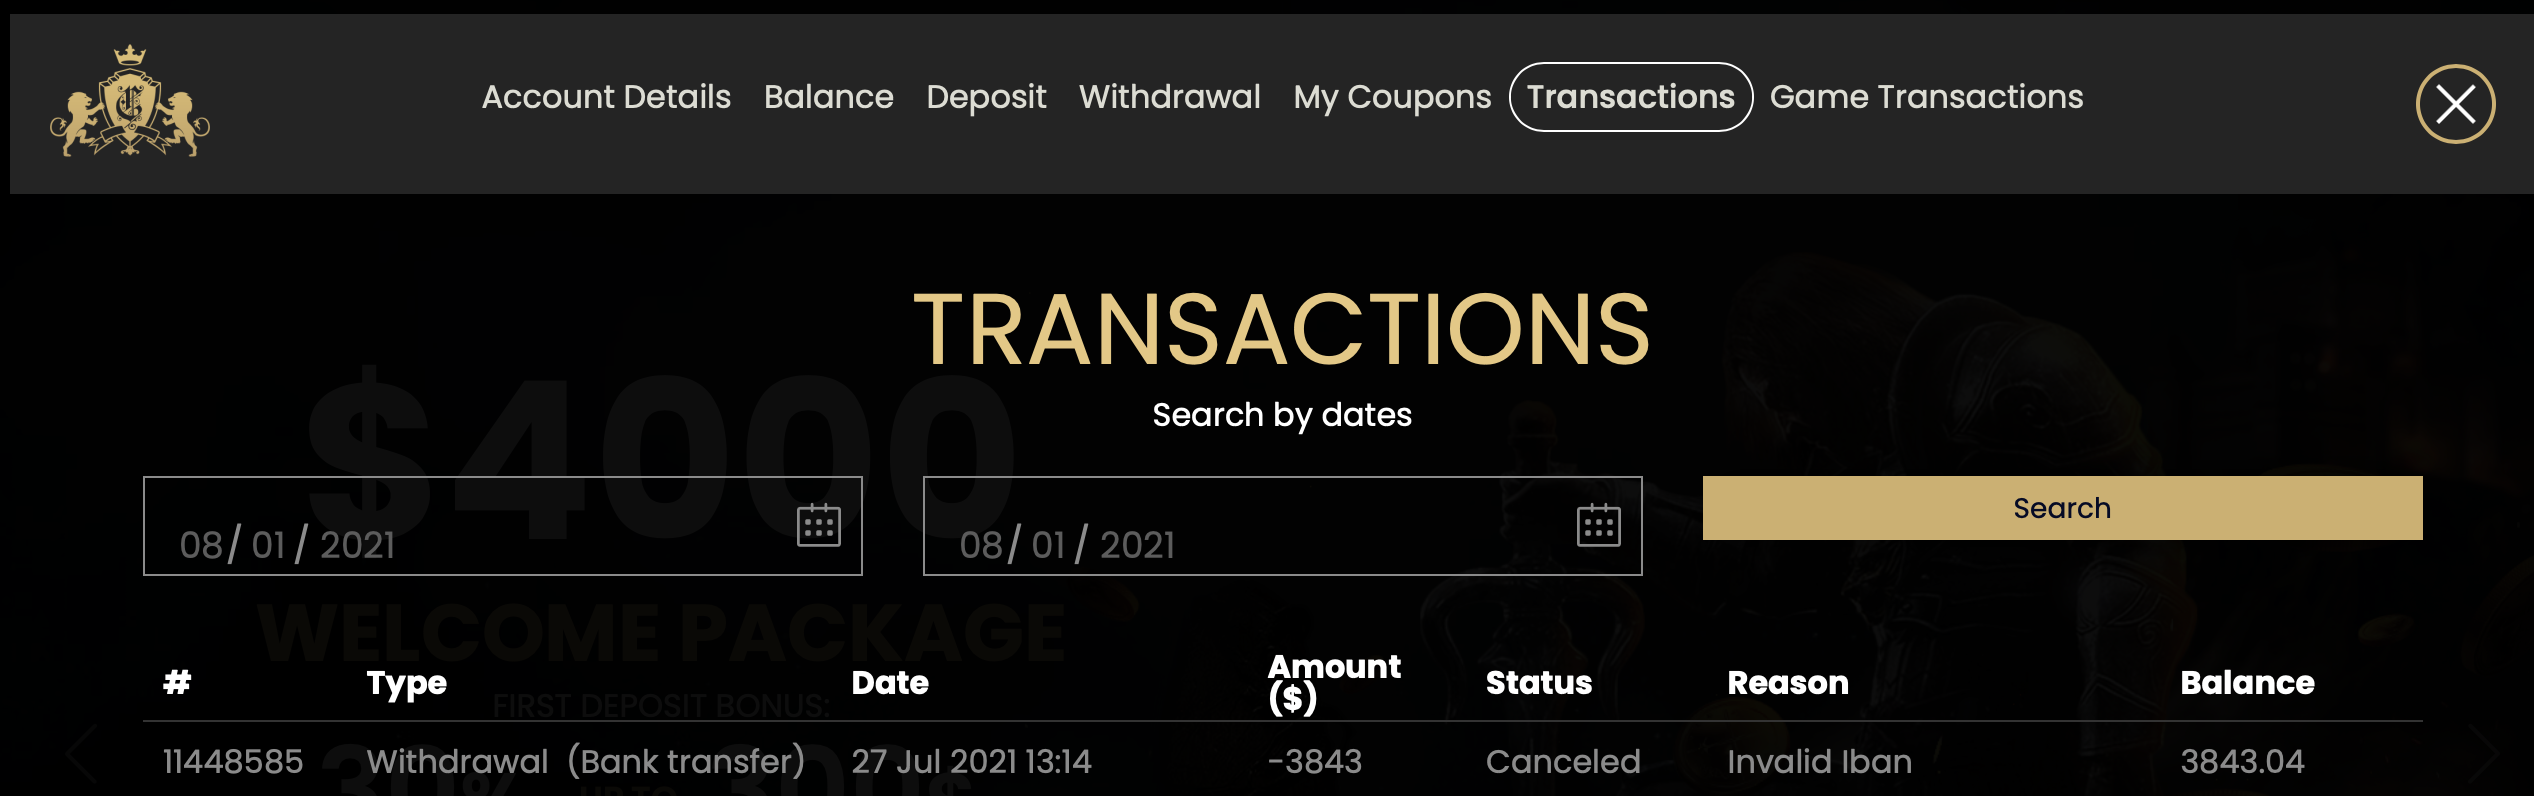2534x796 pixels.
Task: Click transaction number 11448585
Action: point(233,762)
